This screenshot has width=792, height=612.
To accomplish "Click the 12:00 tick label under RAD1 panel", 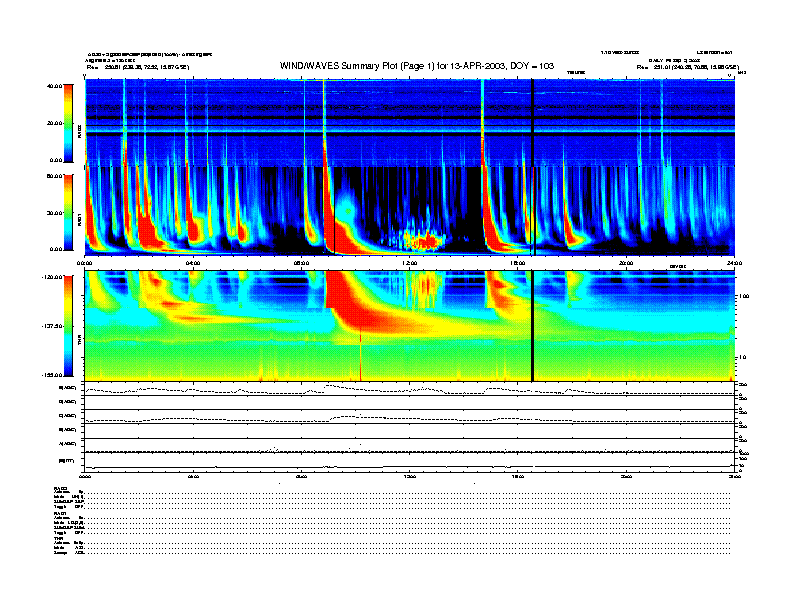I will [410, 263].
